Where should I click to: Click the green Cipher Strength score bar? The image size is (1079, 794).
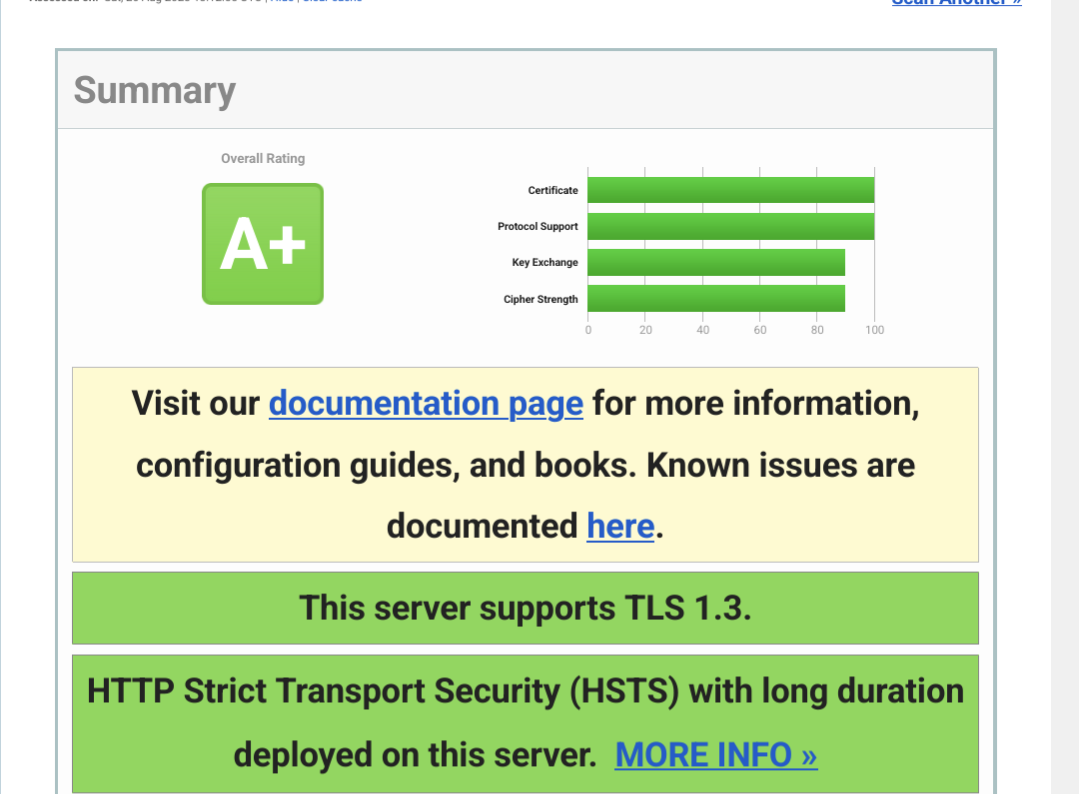click(716, 299)
